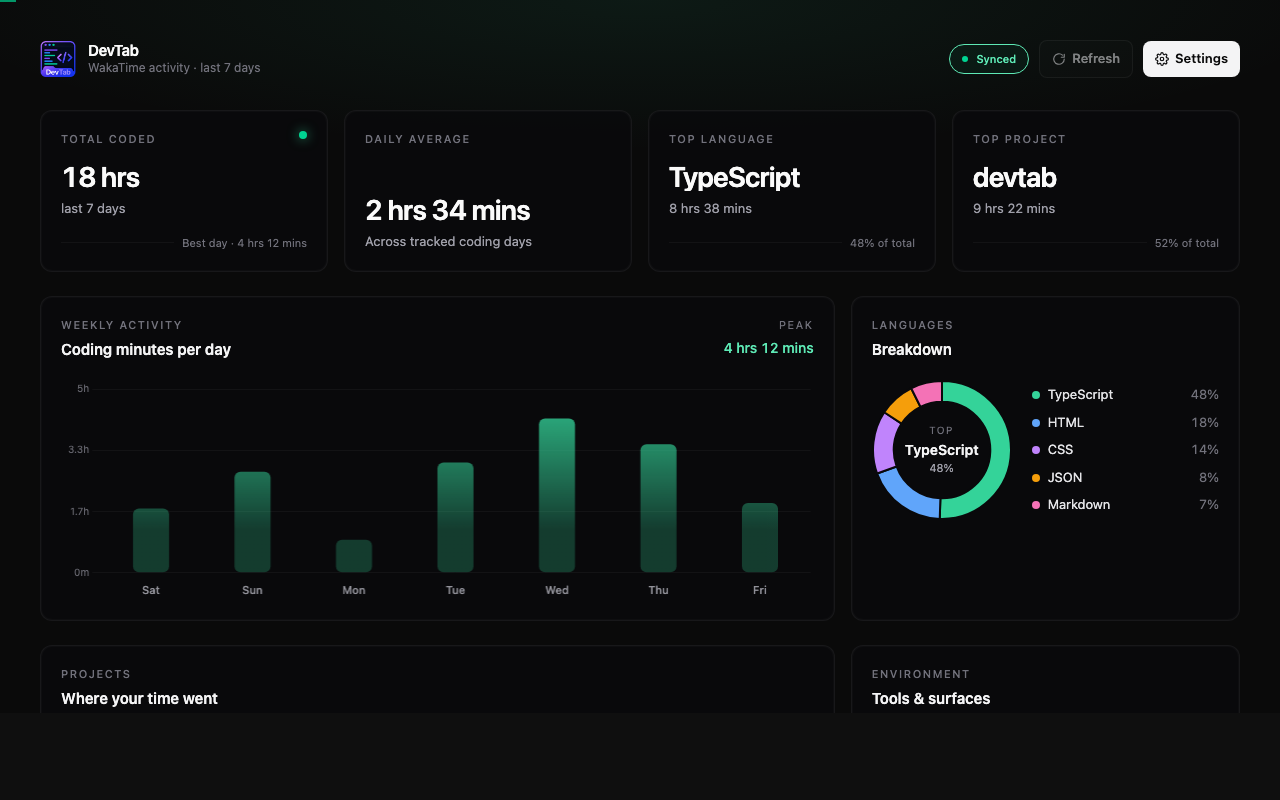The width and height of the screenshot is (1280, 800).
Task: Click the "Where your time went" heading
Action: point(139,699)
